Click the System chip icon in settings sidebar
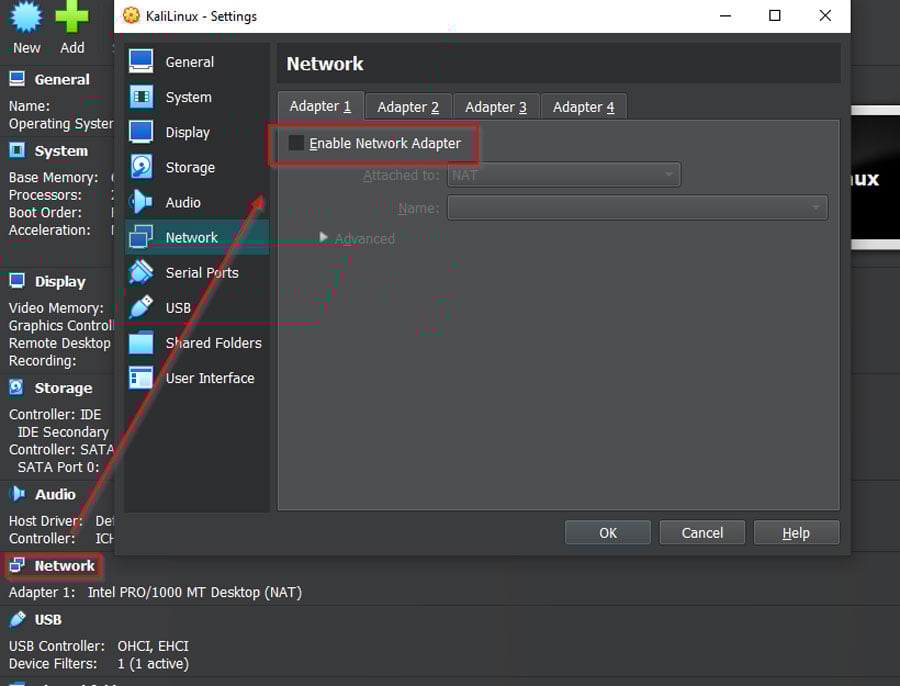Screen dimensions: 900x686 141,97
